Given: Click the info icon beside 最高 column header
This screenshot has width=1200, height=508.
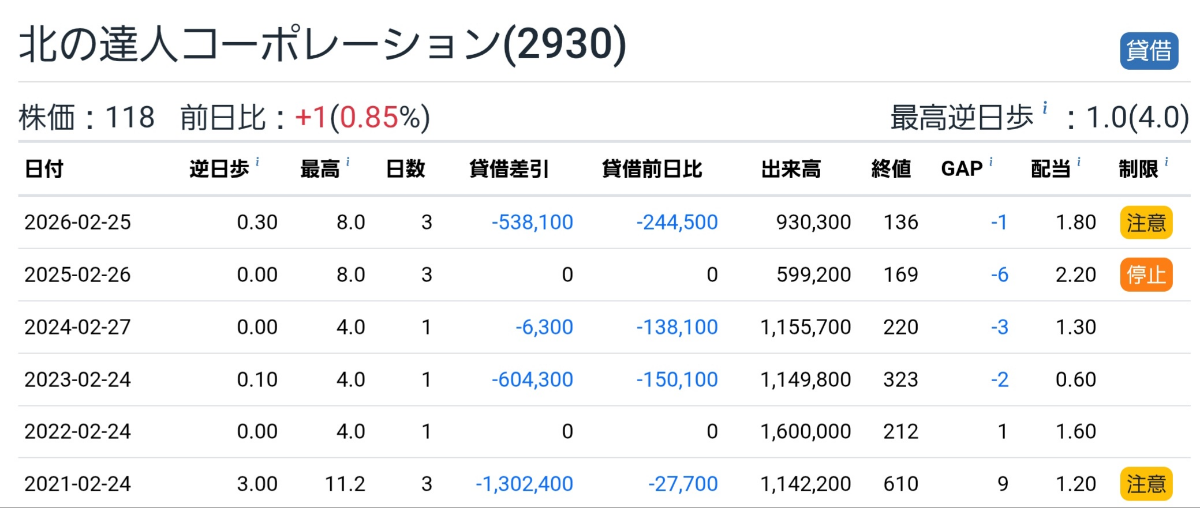Looking at the screenshot, I should pos(347,162).
